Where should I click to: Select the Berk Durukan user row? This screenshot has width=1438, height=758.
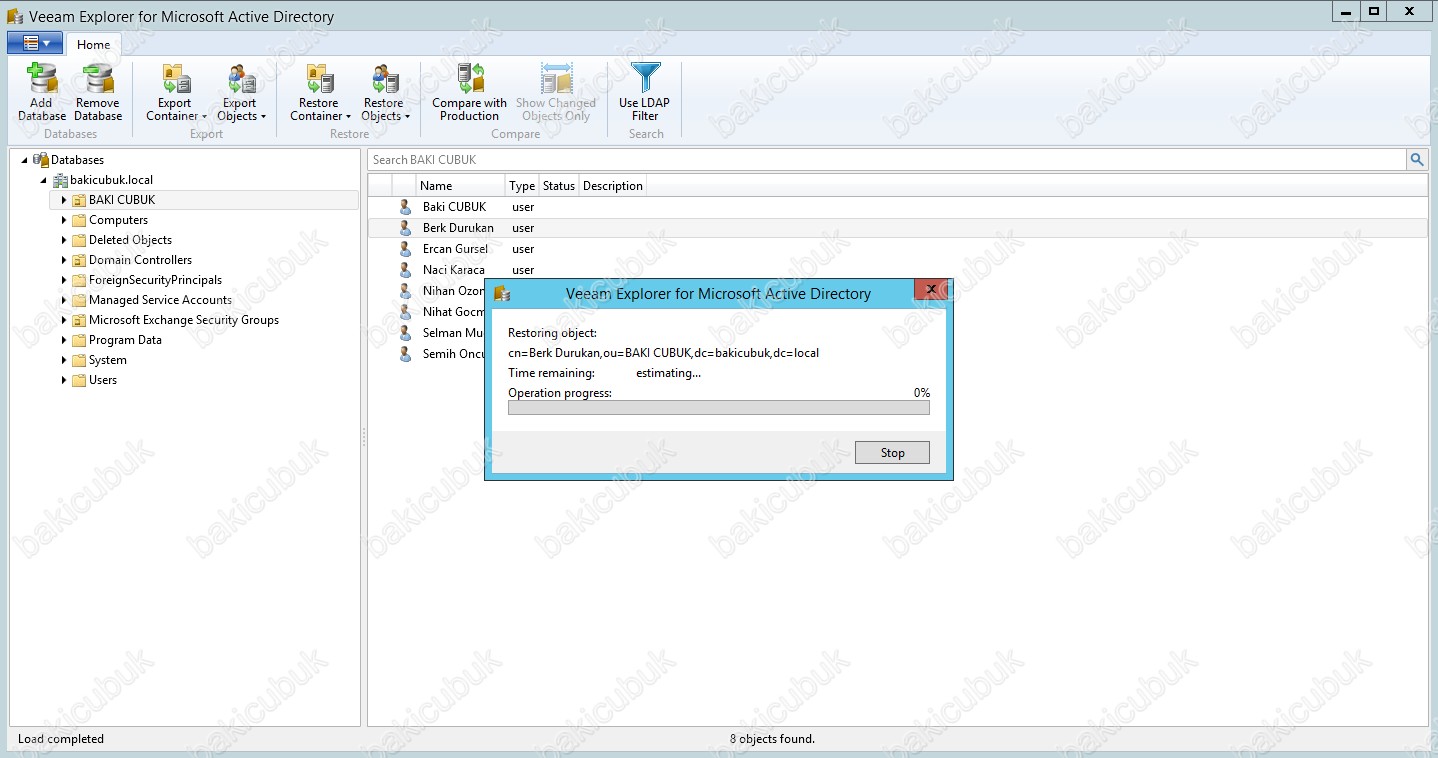point(897,228)
